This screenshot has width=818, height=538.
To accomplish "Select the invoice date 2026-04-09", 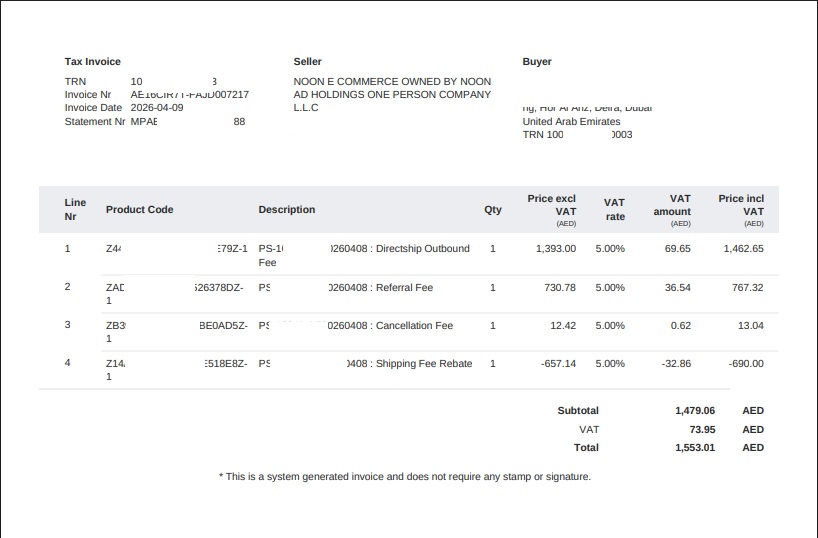I will (x=157, y=107).
